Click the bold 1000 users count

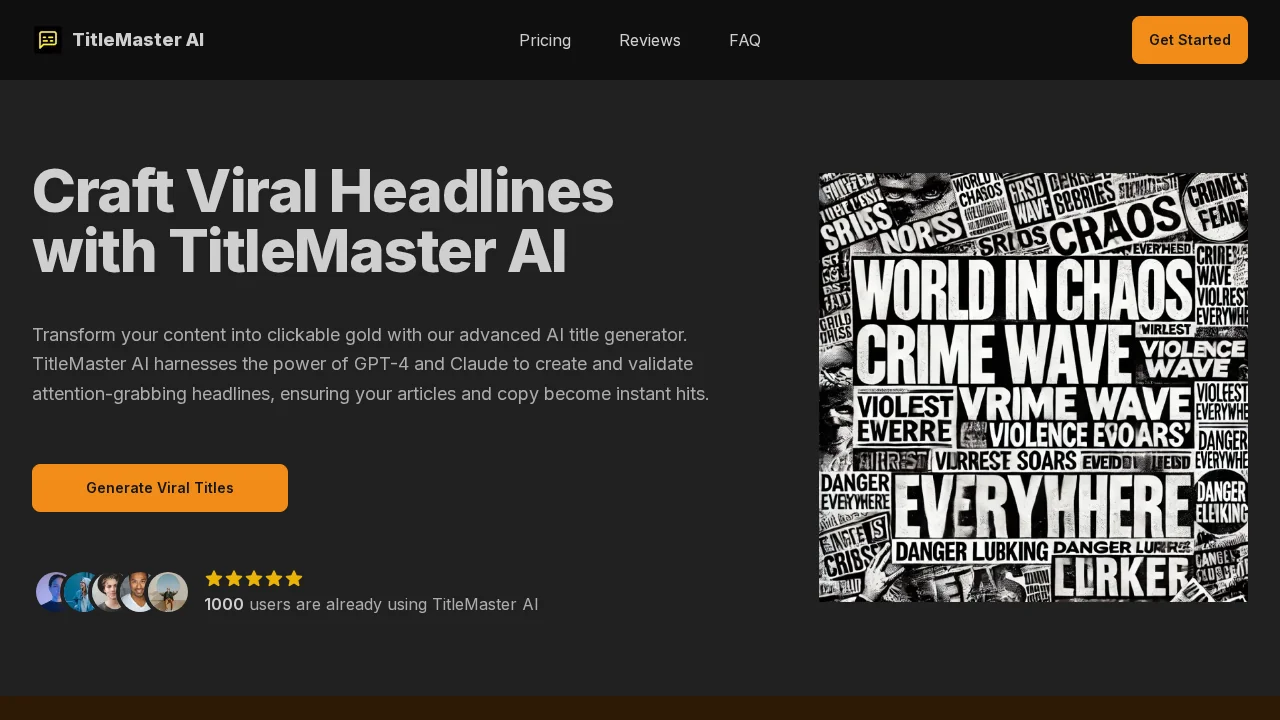coord(224,604)
